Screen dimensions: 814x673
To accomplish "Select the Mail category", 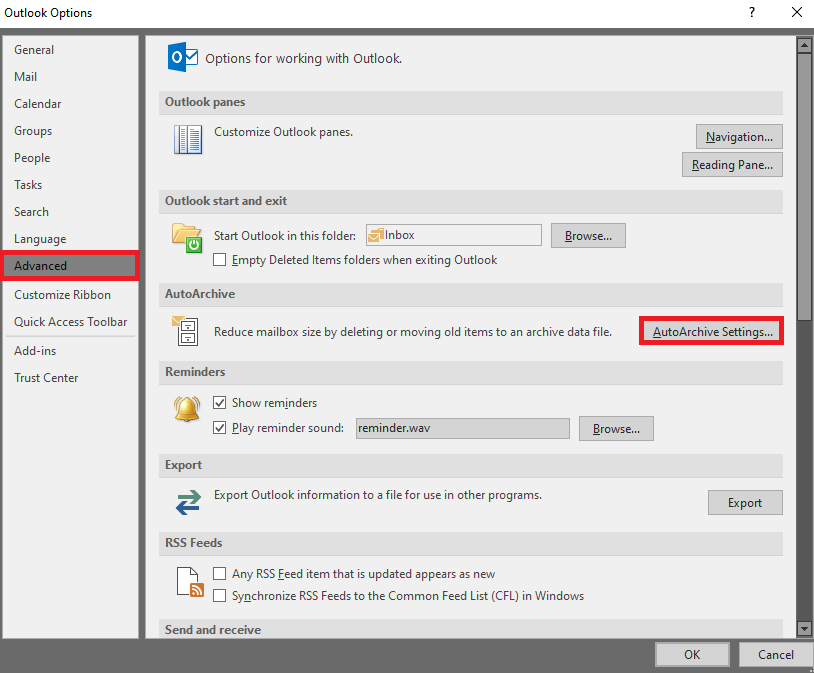I will 70,77.
